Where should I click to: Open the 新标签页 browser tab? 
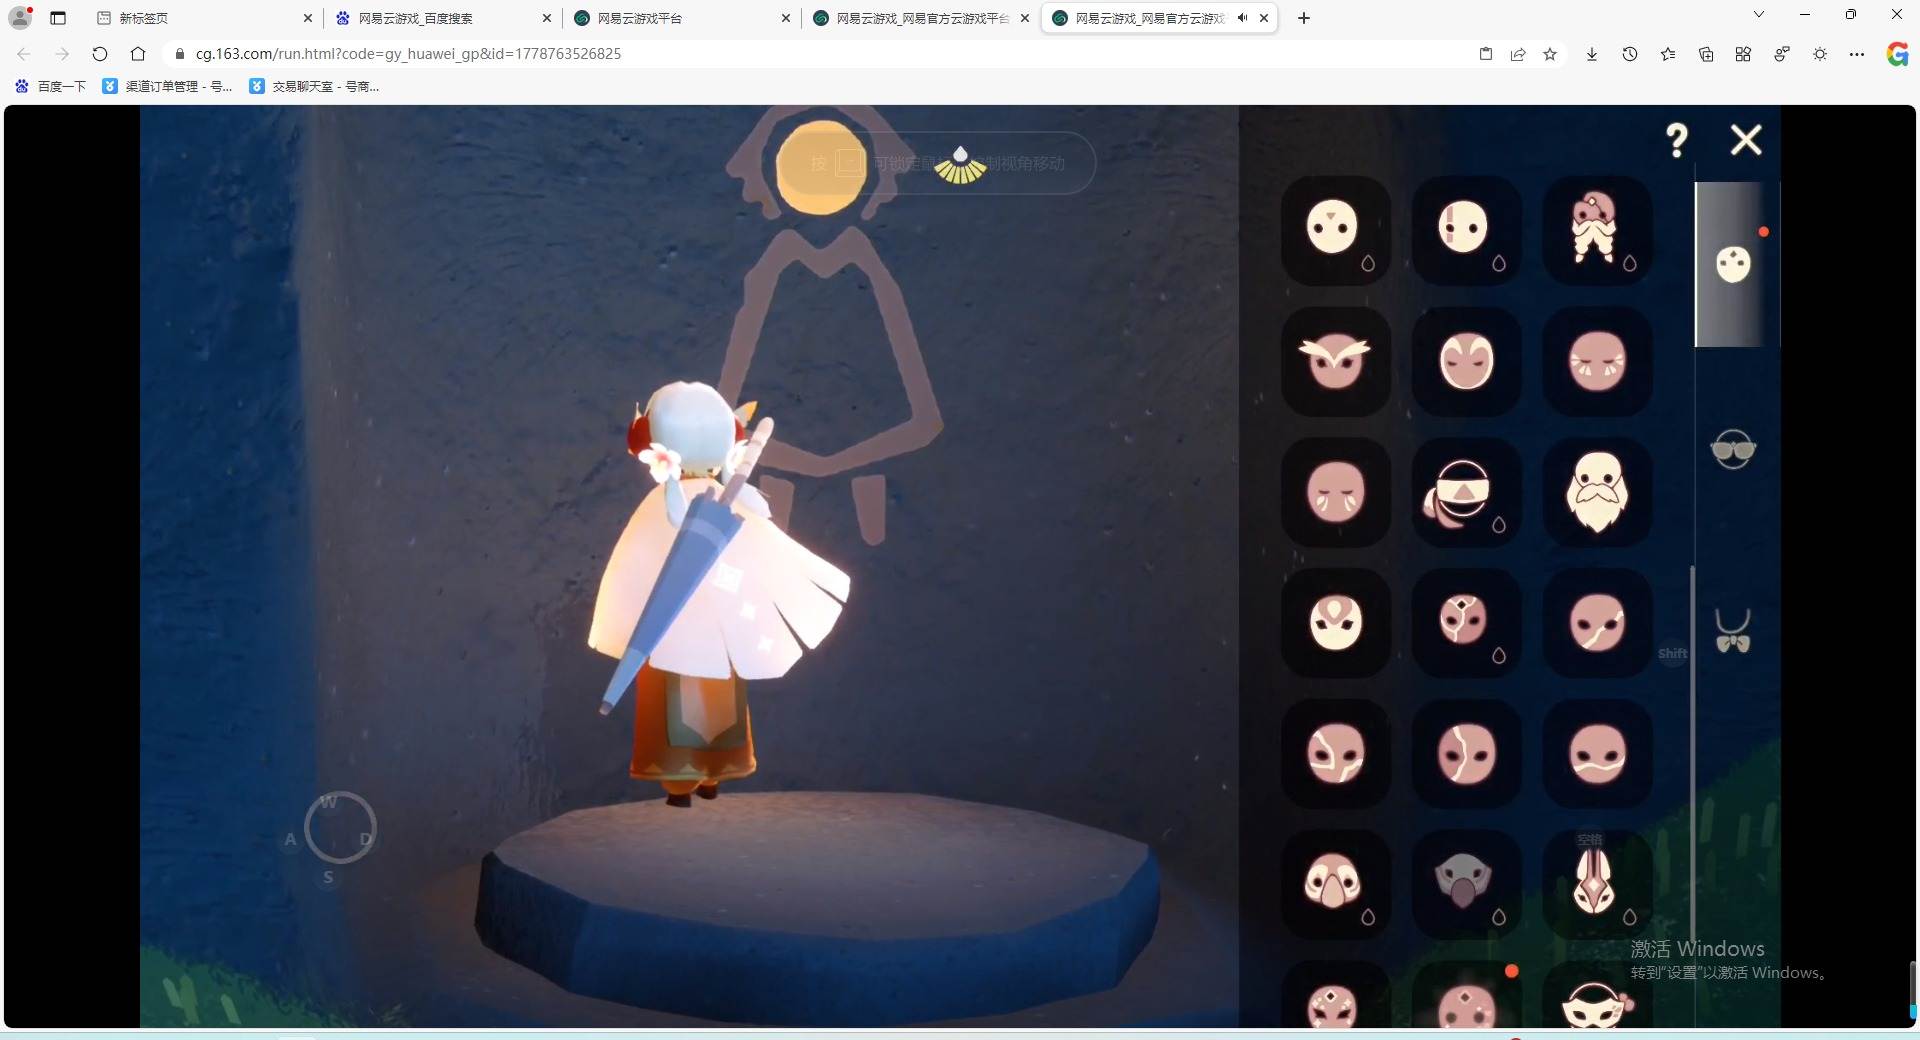[204, 18]
